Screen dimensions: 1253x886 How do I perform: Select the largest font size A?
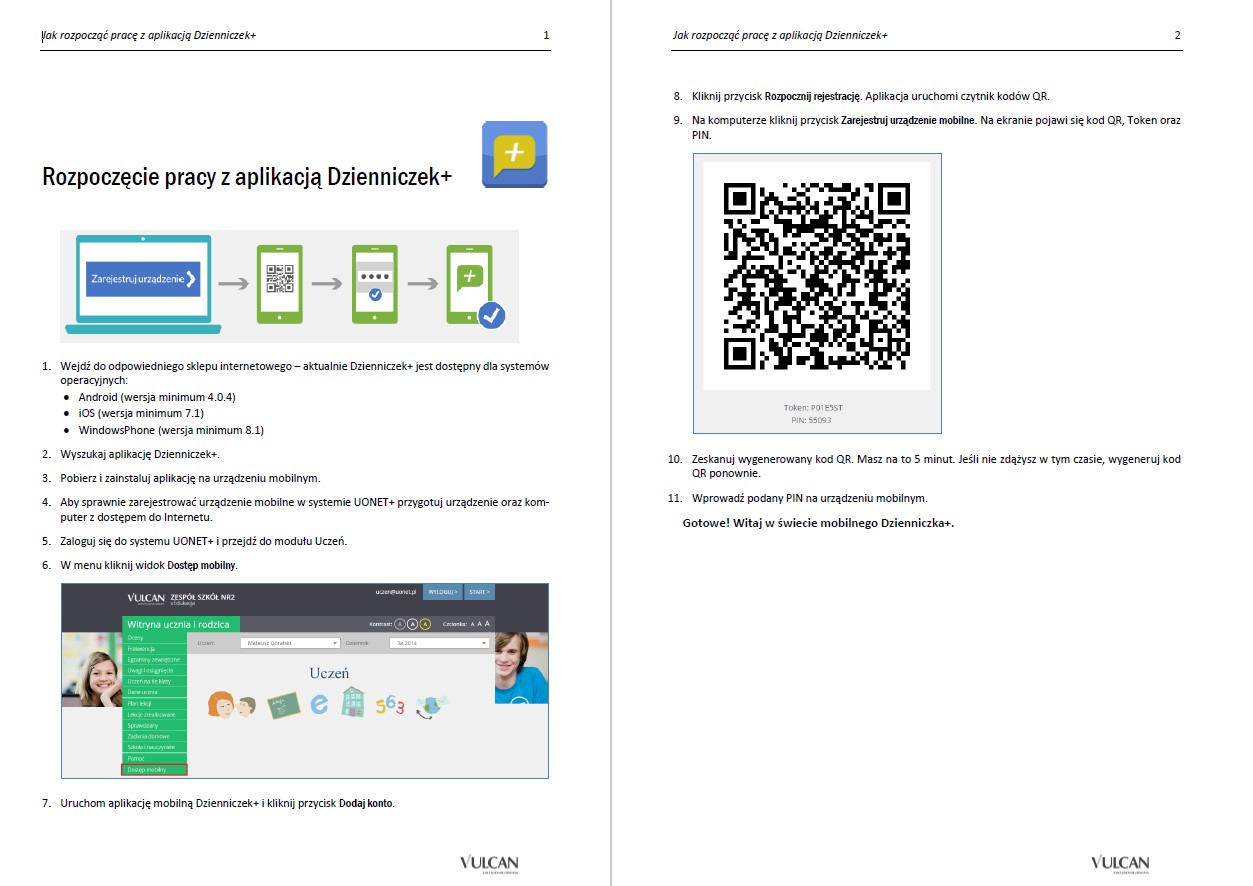click(487, 624)
